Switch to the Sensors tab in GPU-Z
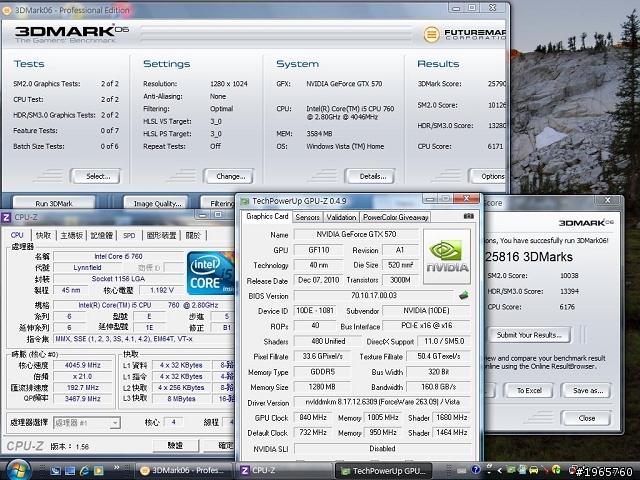This screenshot has height=480, width=640. (x=307, y=217)
